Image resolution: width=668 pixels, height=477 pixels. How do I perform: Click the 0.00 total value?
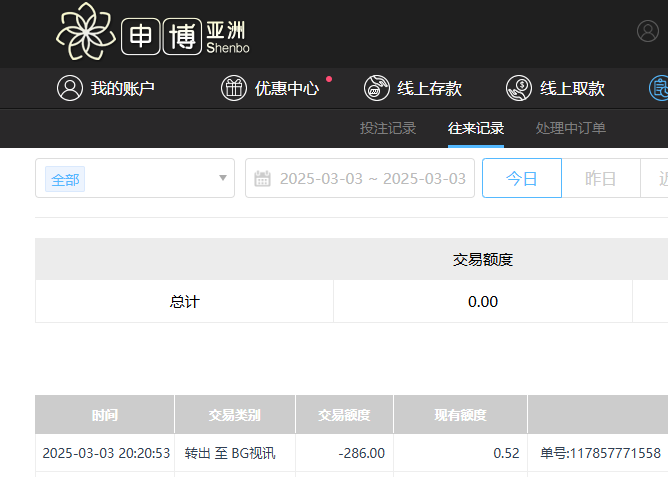483,302
